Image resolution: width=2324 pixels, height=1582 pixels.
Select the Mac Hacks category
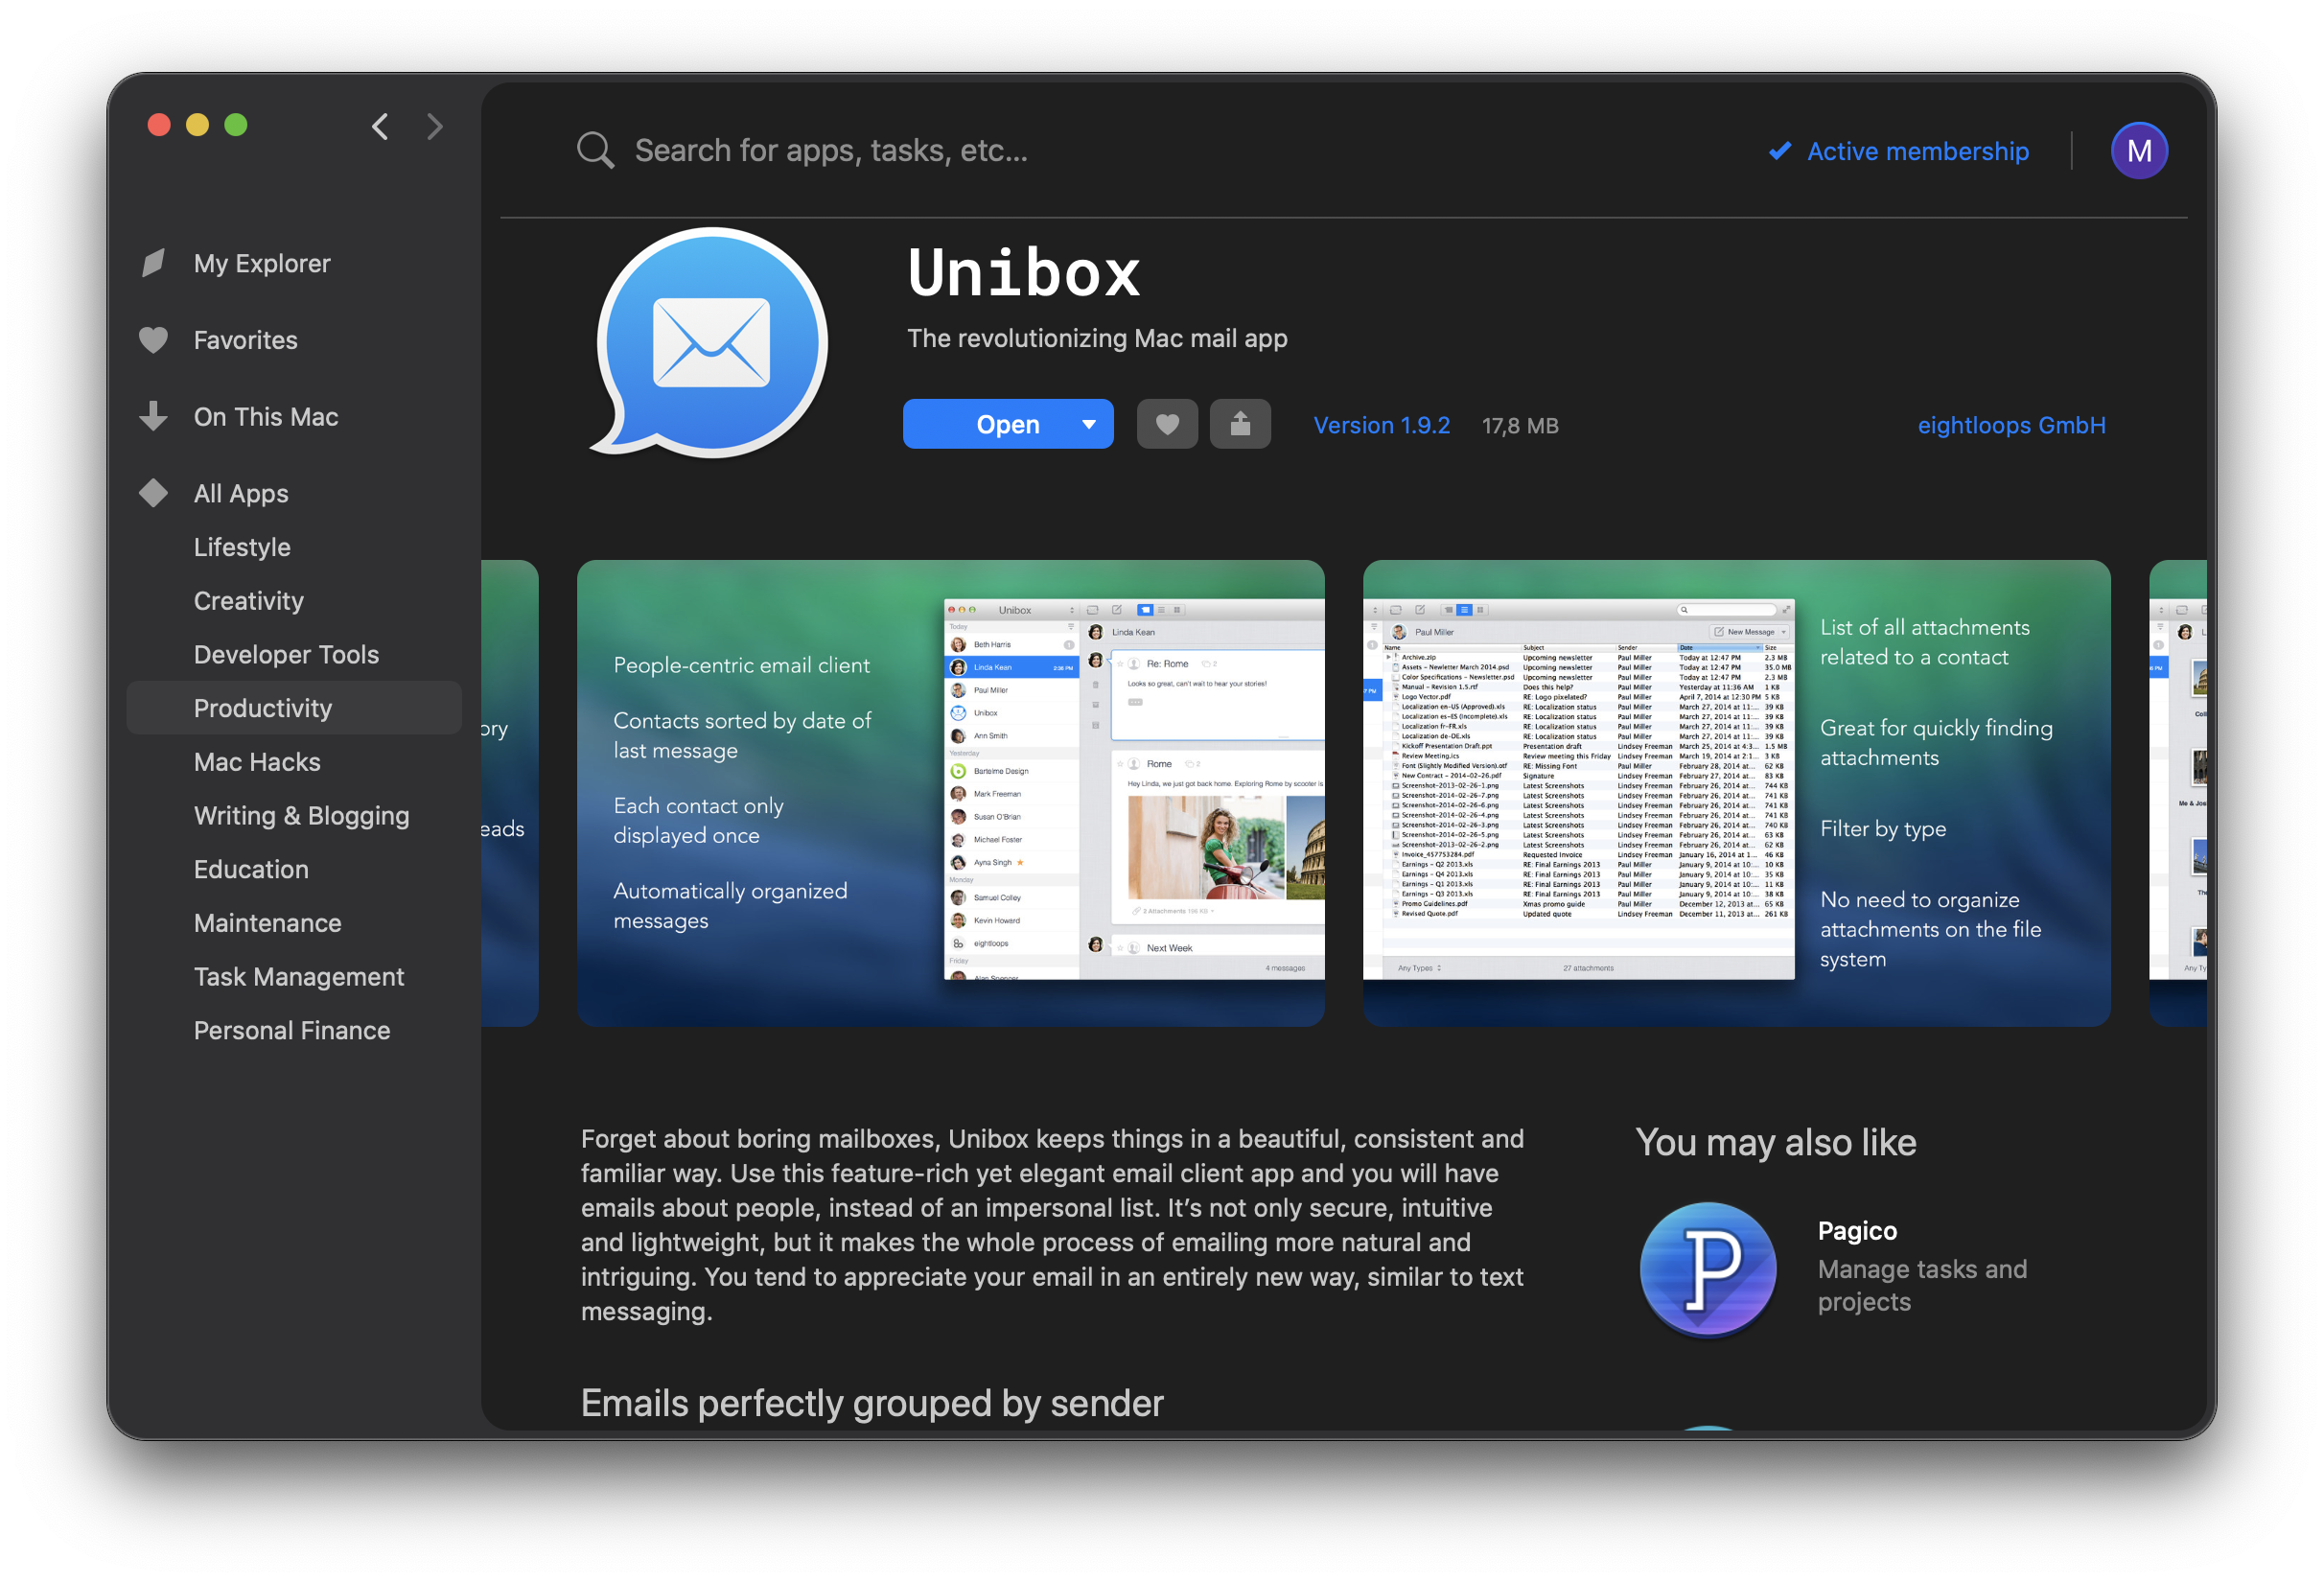click(x=257, y=762)
